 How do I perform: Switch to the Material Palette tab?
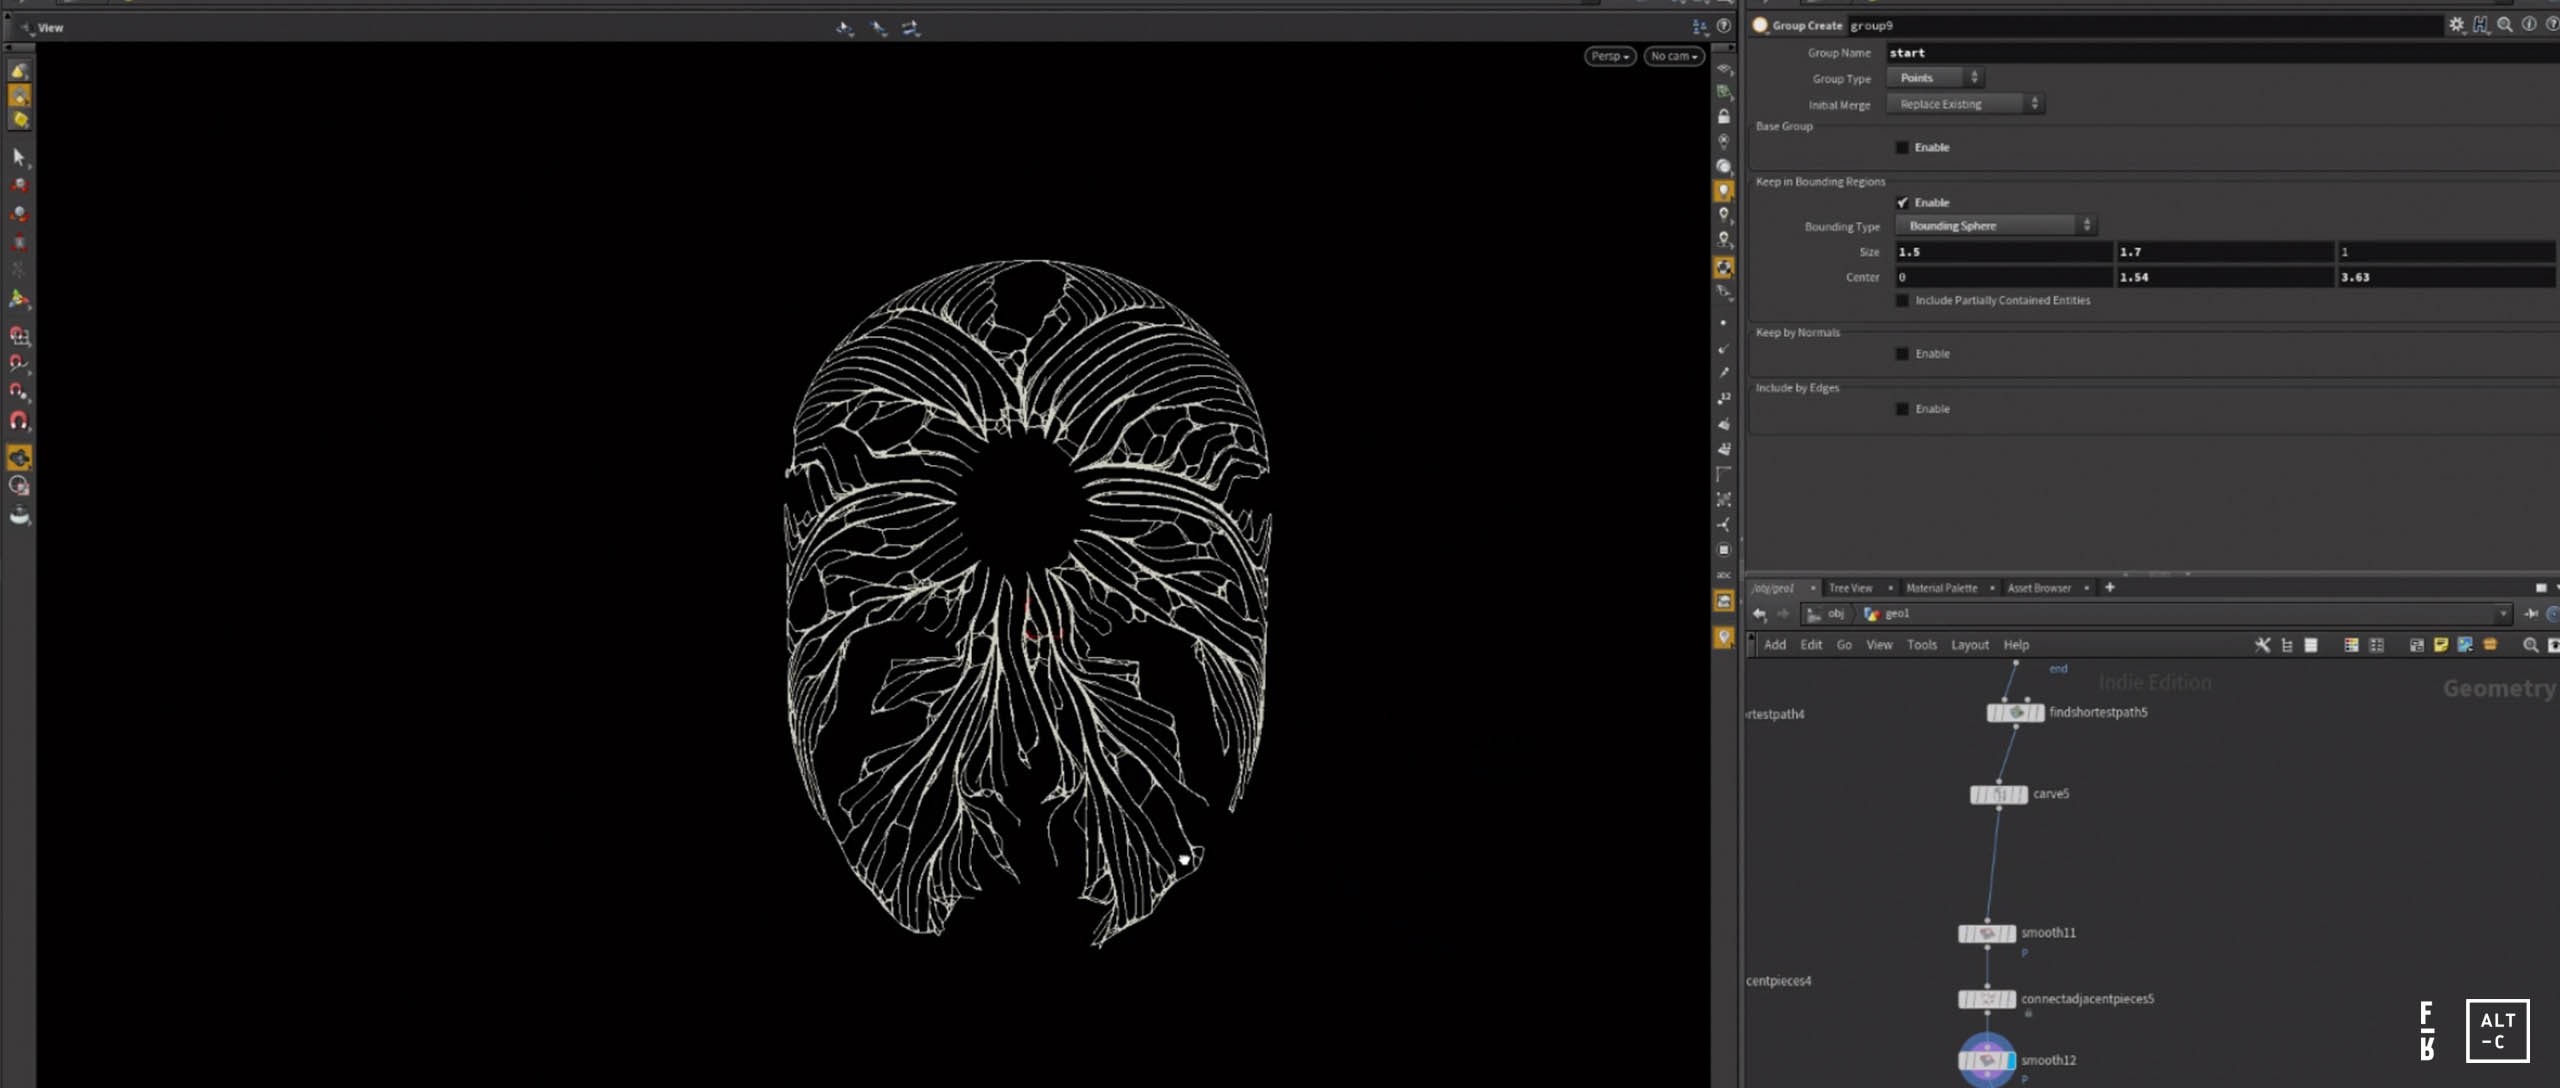[1941, 588]
